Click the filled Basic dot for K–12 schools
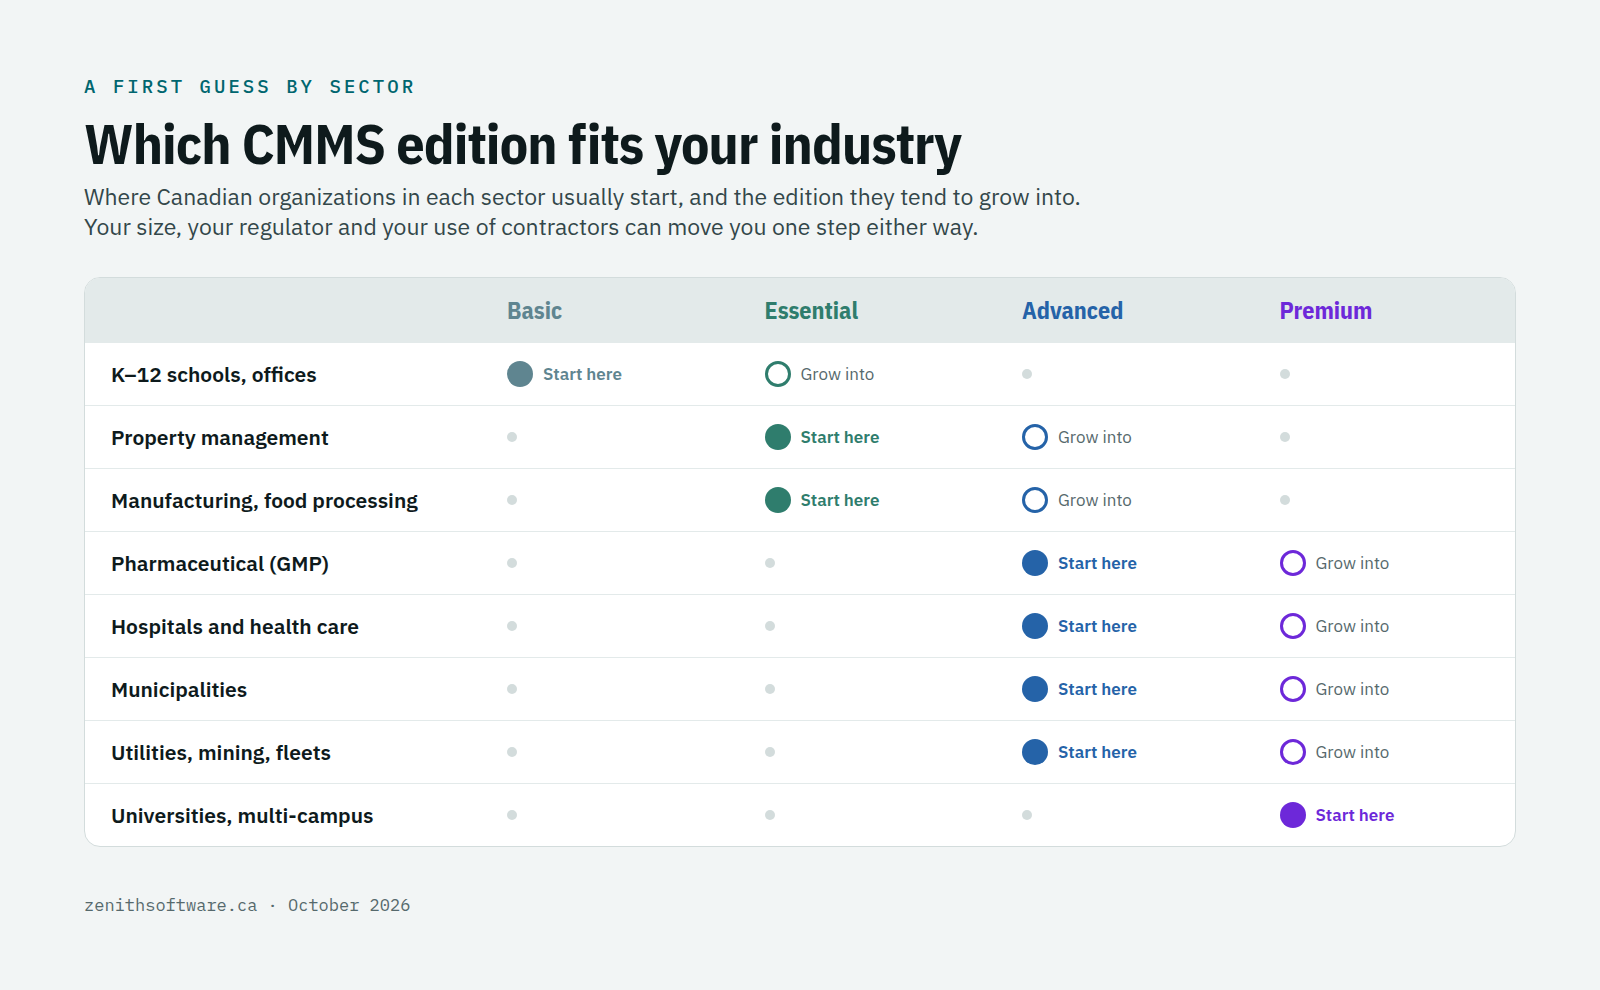Screen dimensions: 1600x990 pos(520,374)
